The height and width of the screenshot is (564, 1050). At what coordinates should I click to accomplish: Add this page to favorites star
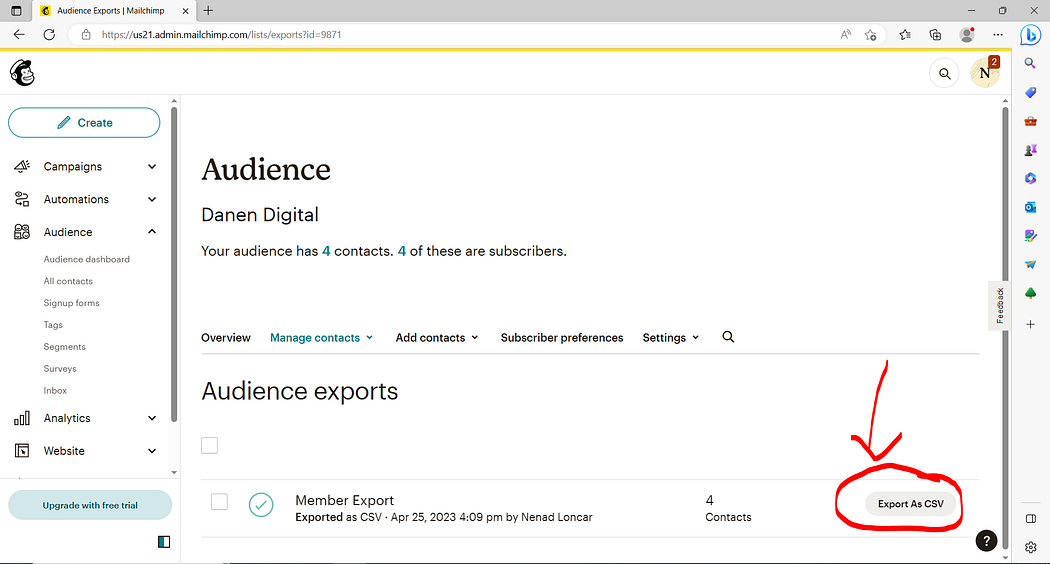[871, 35]
